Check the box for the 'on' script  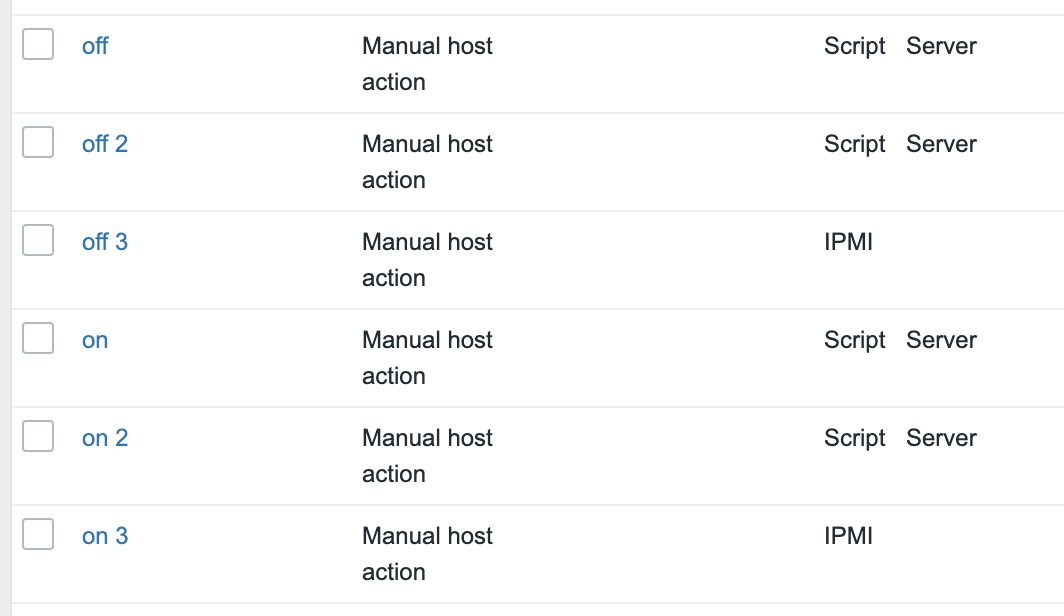pos(38,338)
